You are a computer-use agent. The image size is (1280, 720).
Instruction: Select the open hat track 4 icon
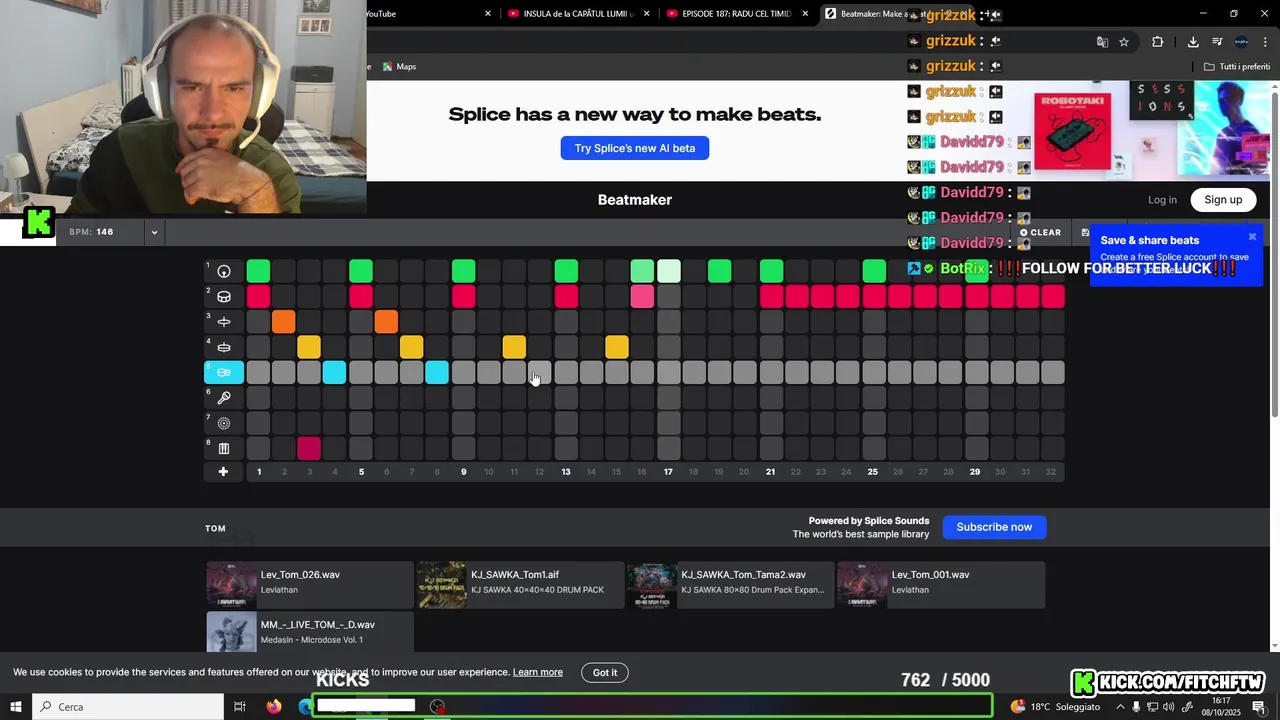click(224, 347)
